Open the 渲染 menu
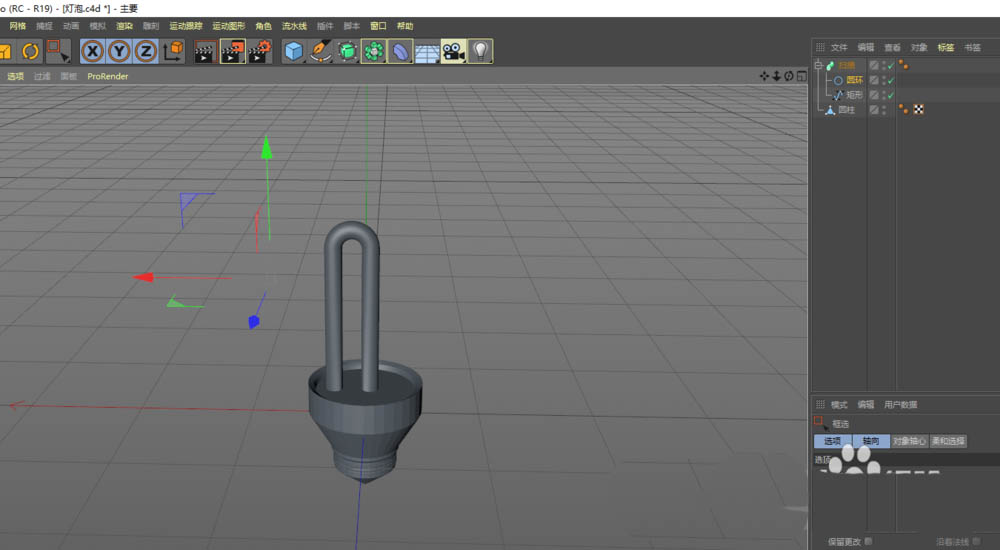Image resolution: width=1000 pixels, height=550 pixels. pos(124,25)
